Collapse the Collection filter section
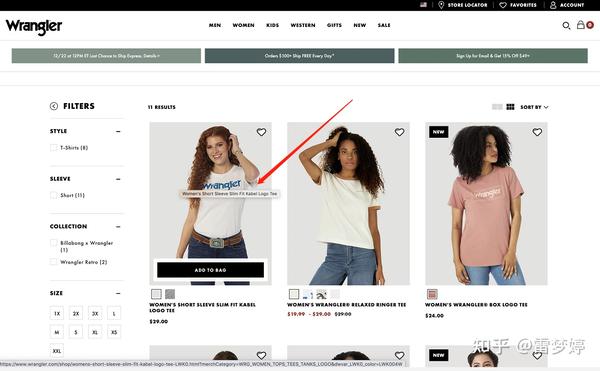 coord(118,226)
